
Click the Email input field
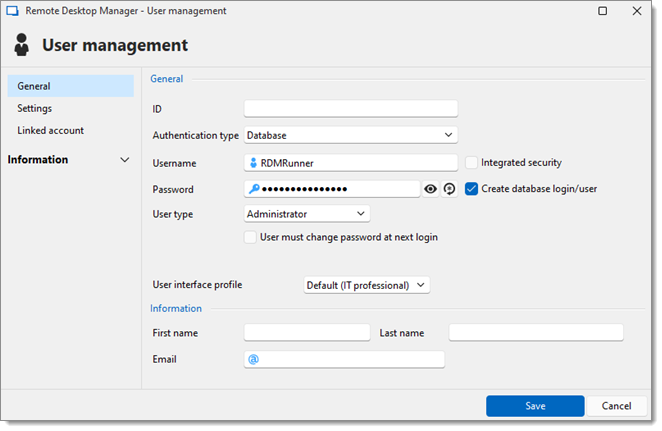344,359
